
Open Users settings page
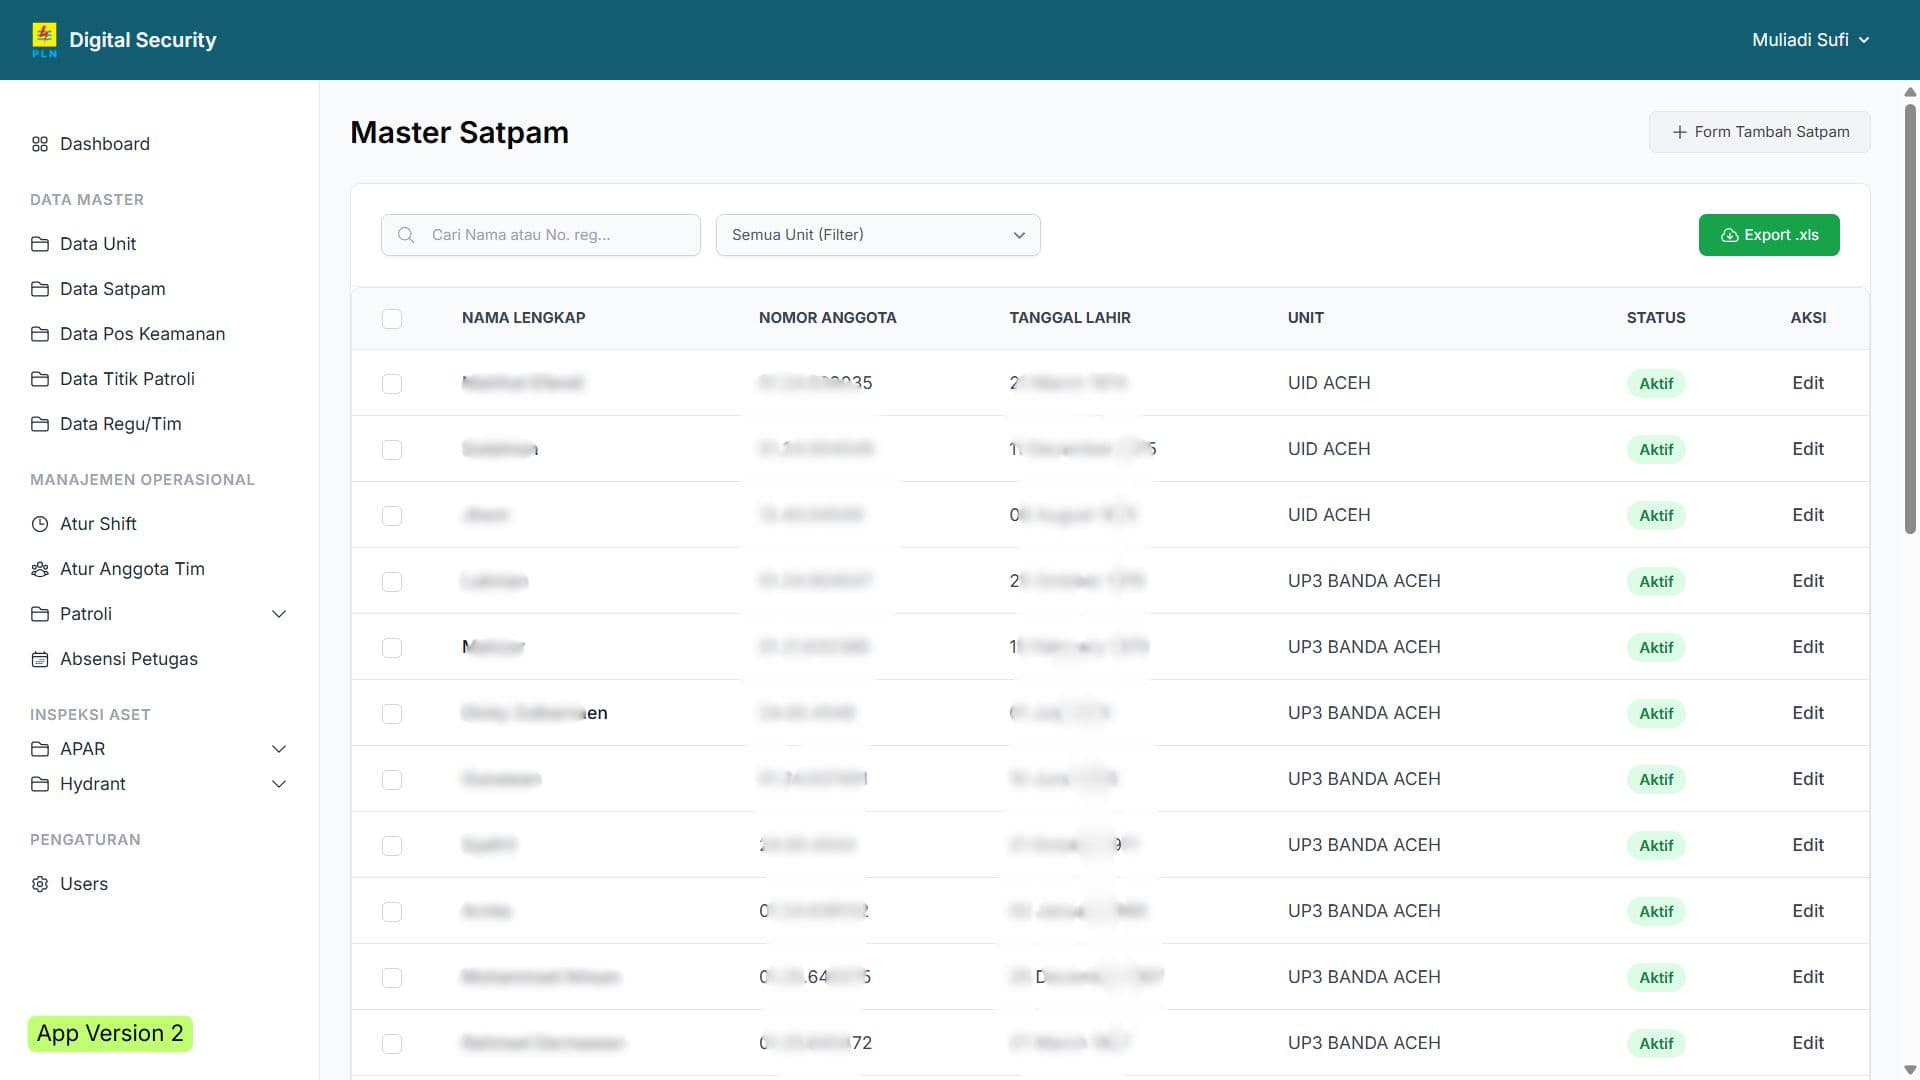84,884
